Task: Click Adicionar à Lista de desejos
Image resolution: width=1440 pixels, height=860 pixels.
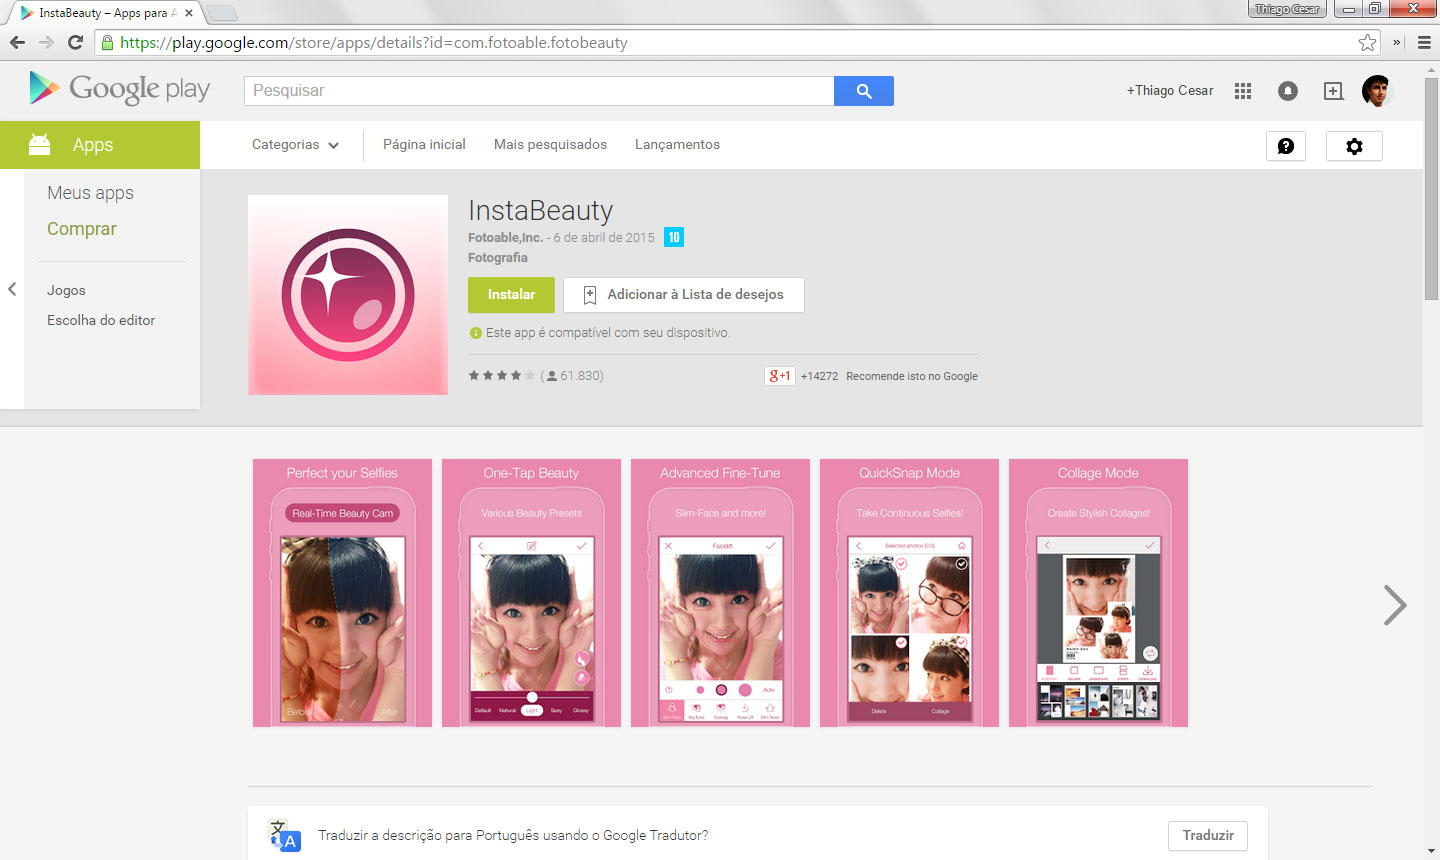Action: pos(684,295)
